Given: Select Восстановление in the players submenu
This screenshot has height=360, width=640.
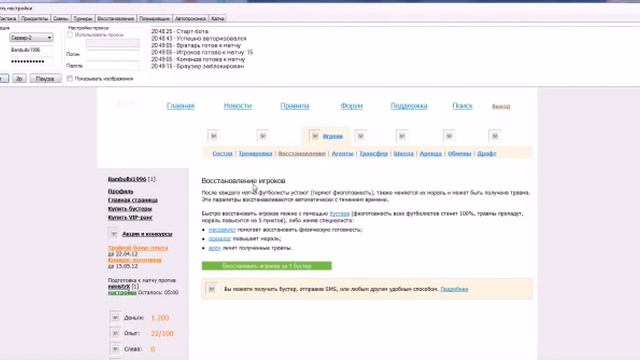Looking at the screenshot, I should click(302, 153).
